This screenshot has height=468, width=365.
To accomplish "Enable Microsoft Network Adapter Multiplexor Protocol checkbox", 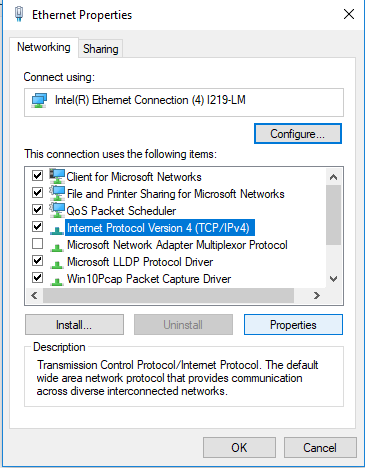I will 37,244.
